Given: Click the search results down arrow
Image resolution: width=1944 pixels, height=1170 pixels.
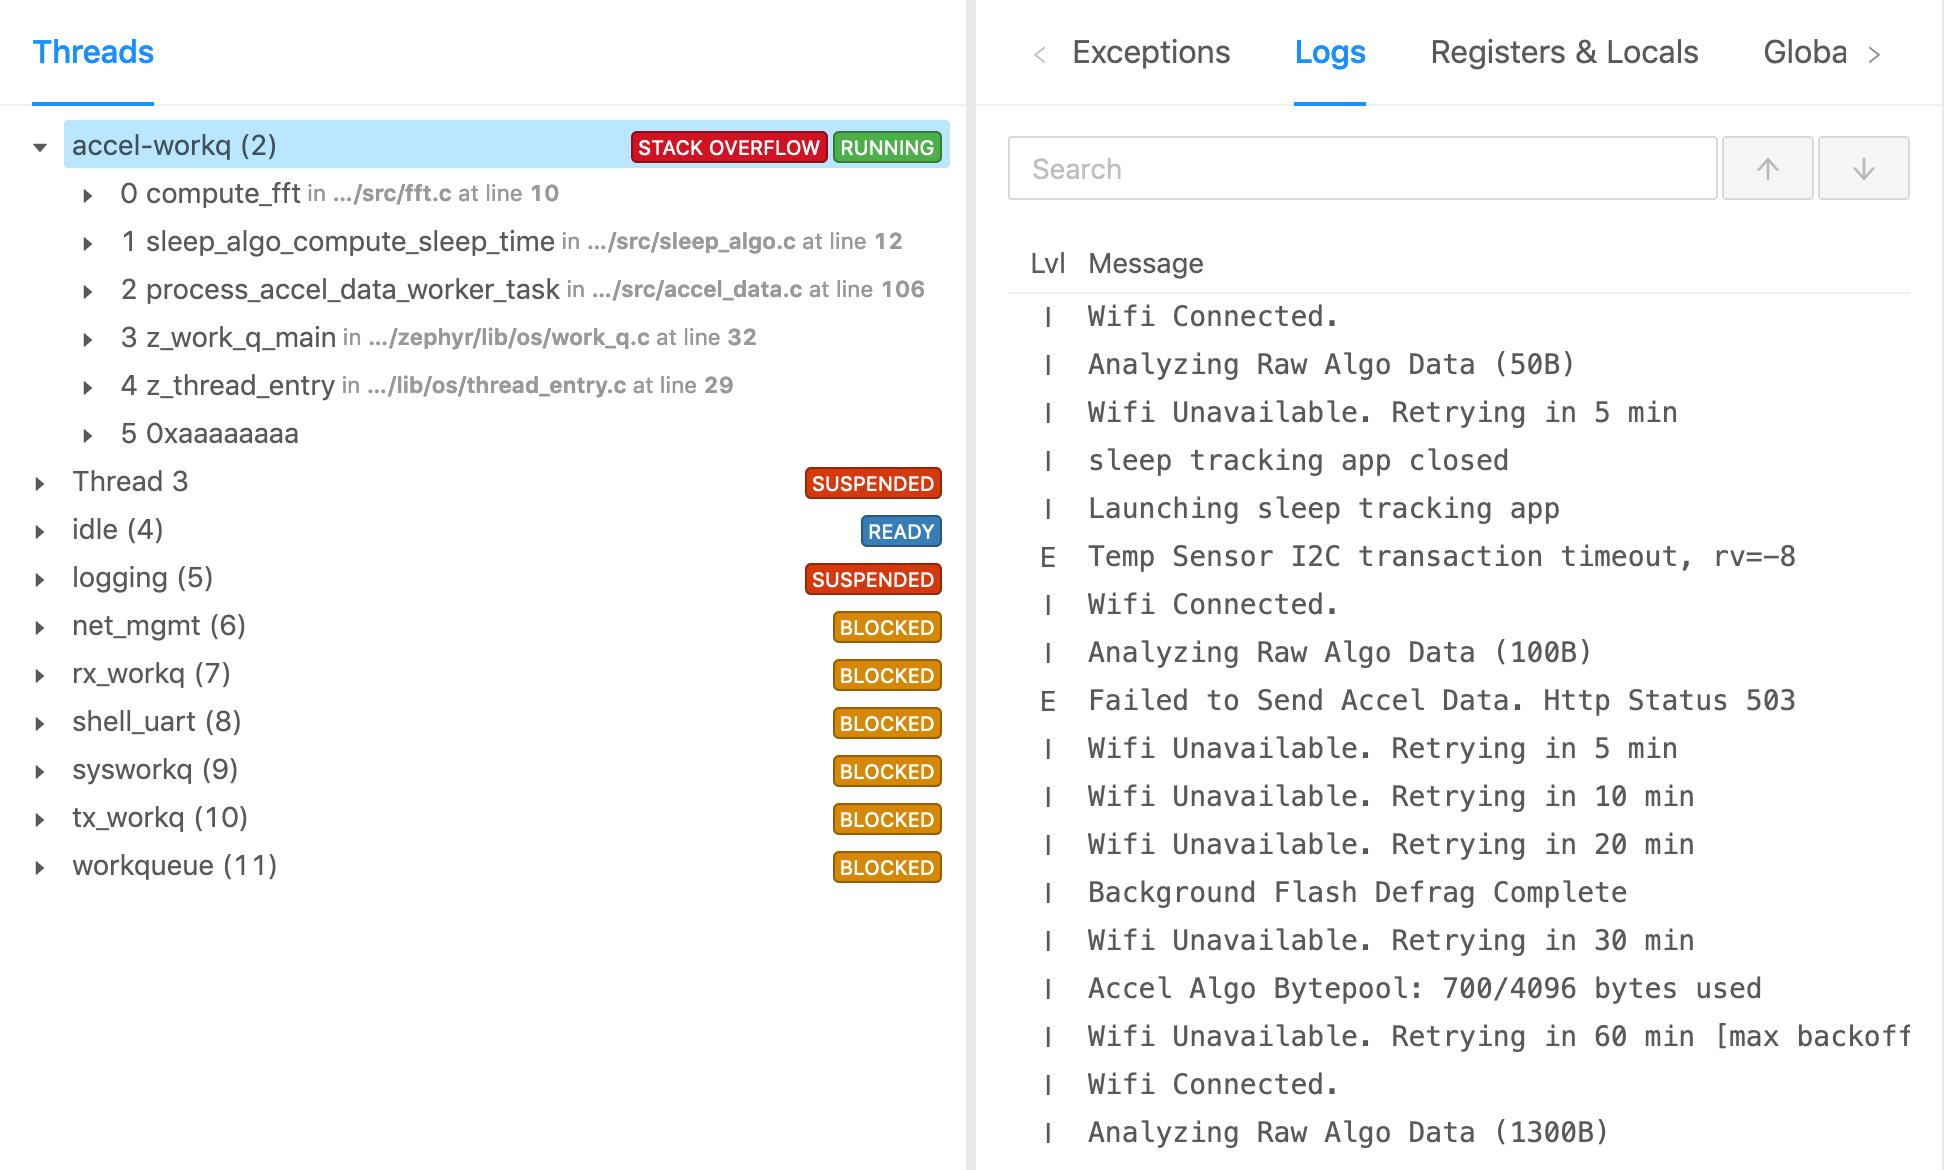Looking at the screenshot, I should coord(1863,167).
